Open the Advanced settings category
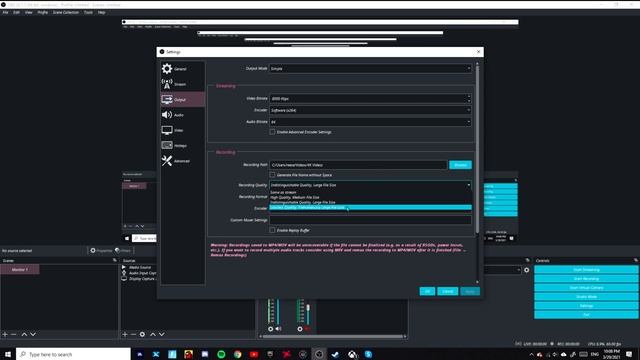The width and height of the screenshot is (640, 360). tap(182, 161)
